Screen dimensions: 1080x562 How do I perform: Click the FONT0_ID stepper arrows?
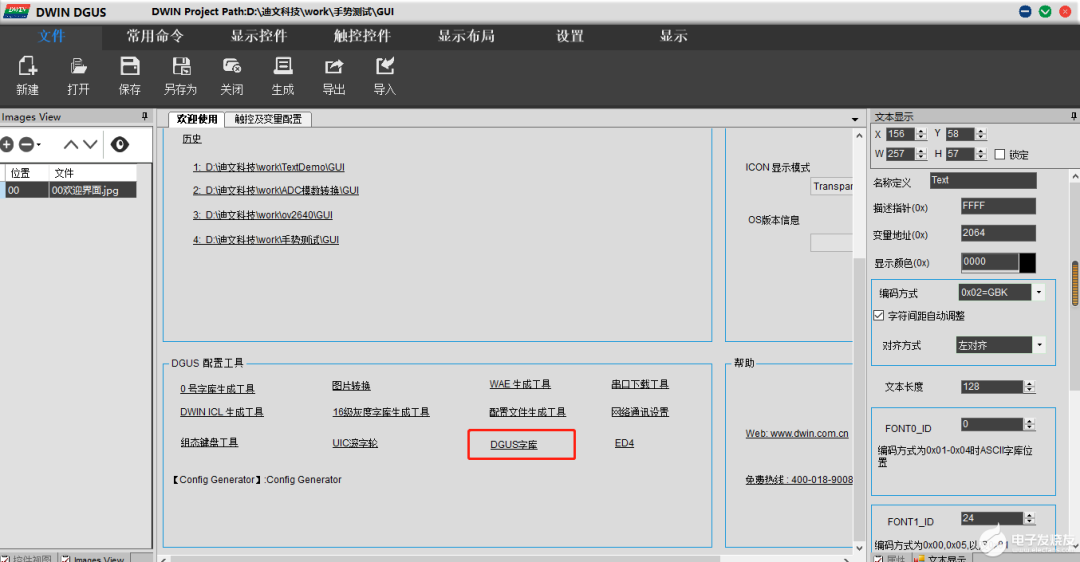tap(1030, 424)
